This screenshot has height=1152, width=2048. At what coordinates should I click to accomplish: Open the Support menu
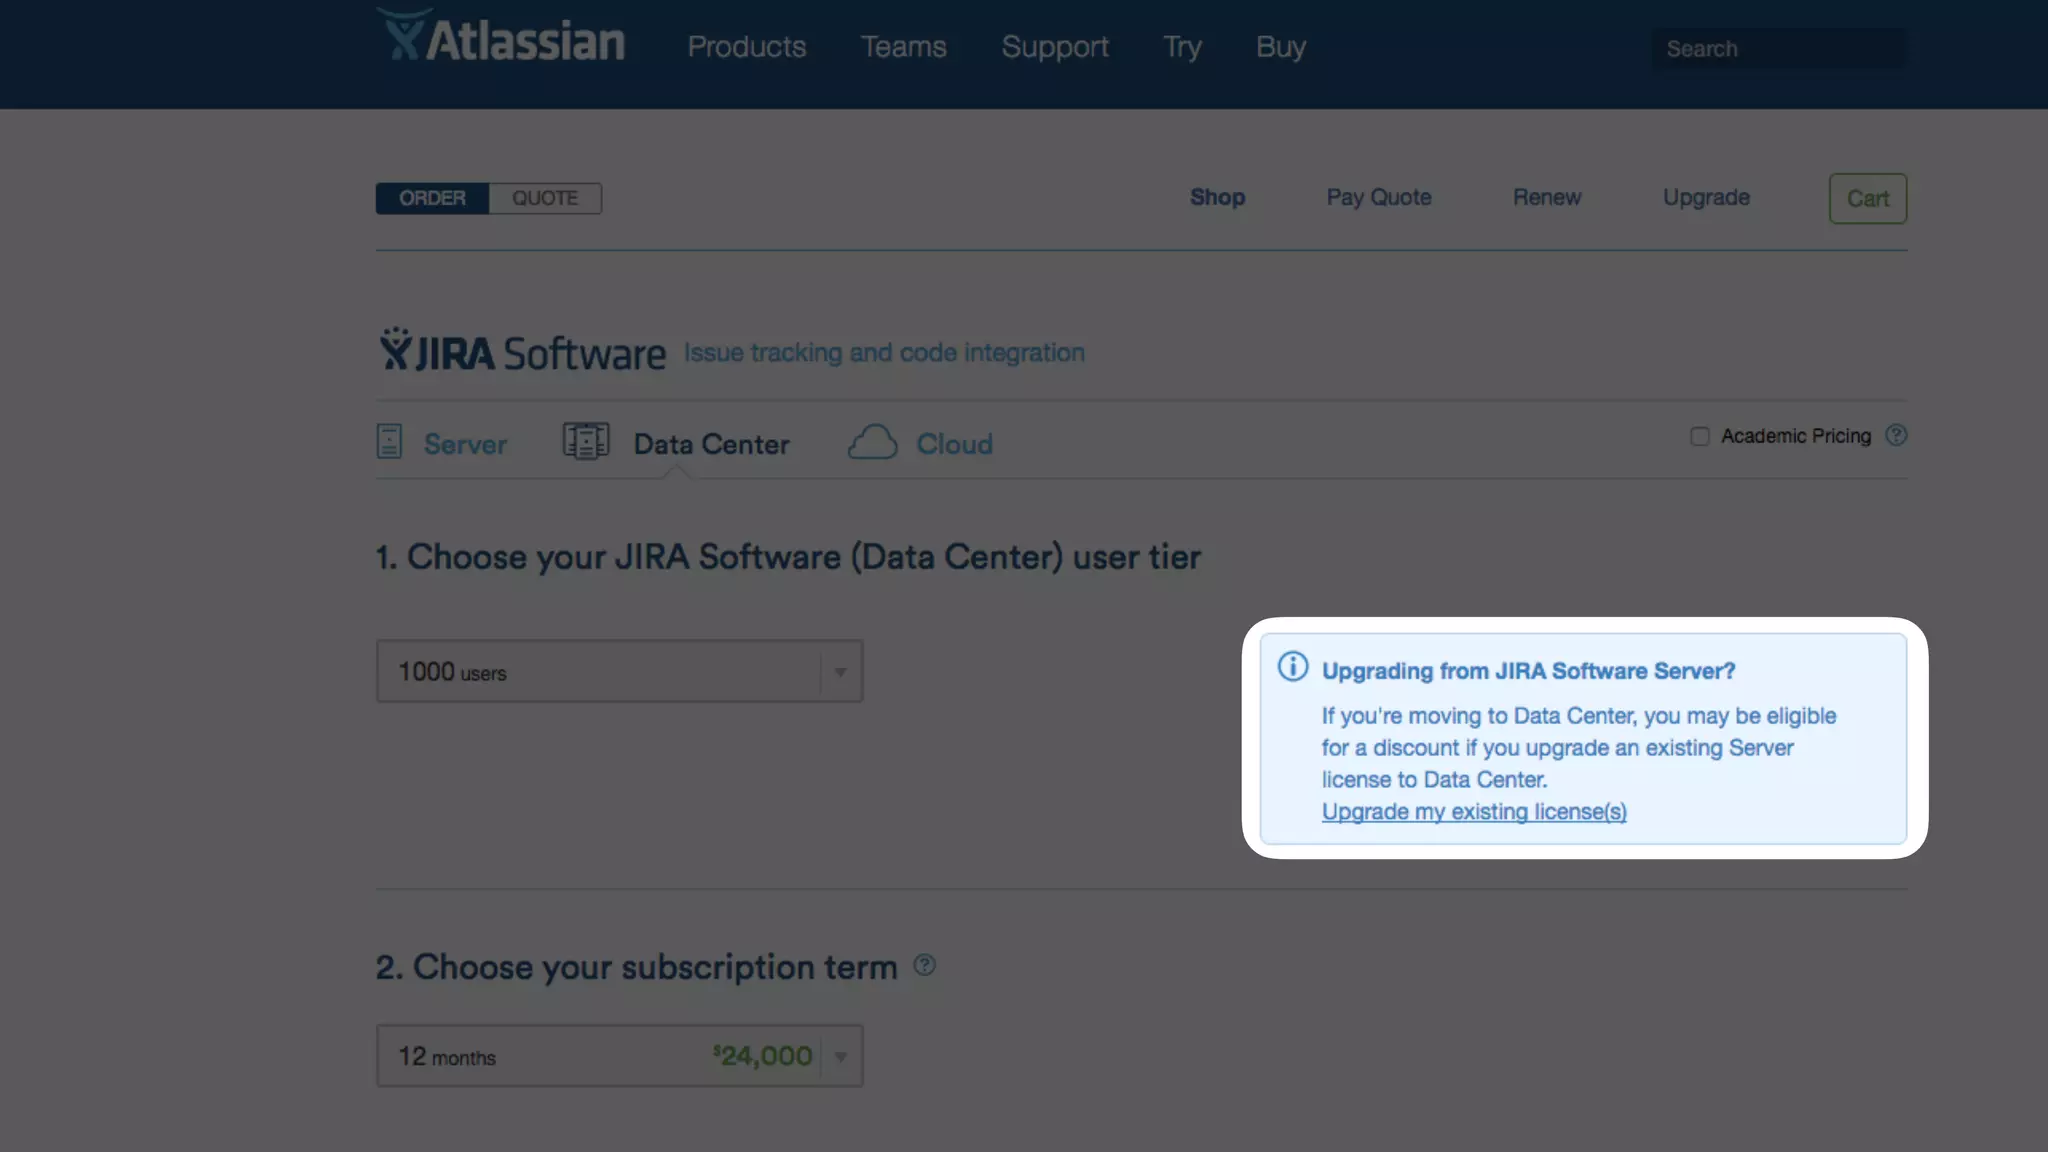pyautogui.click(x=1055, y=47)
